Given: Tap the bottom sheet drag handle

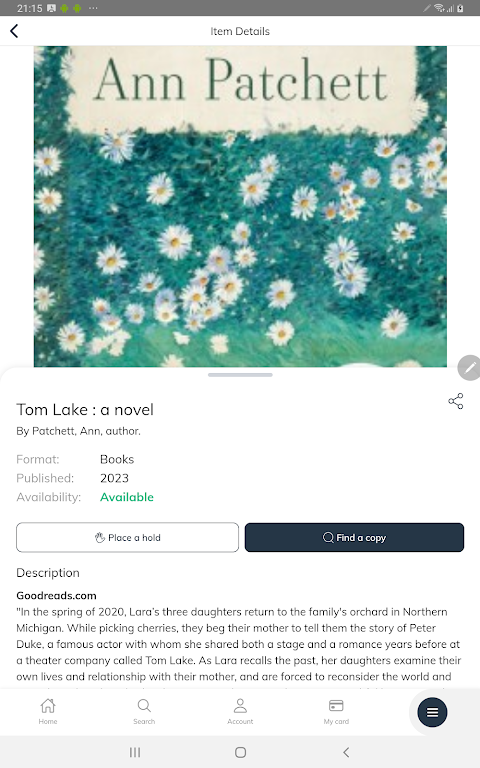Looking at the screenshot, I should click(240, 375).
